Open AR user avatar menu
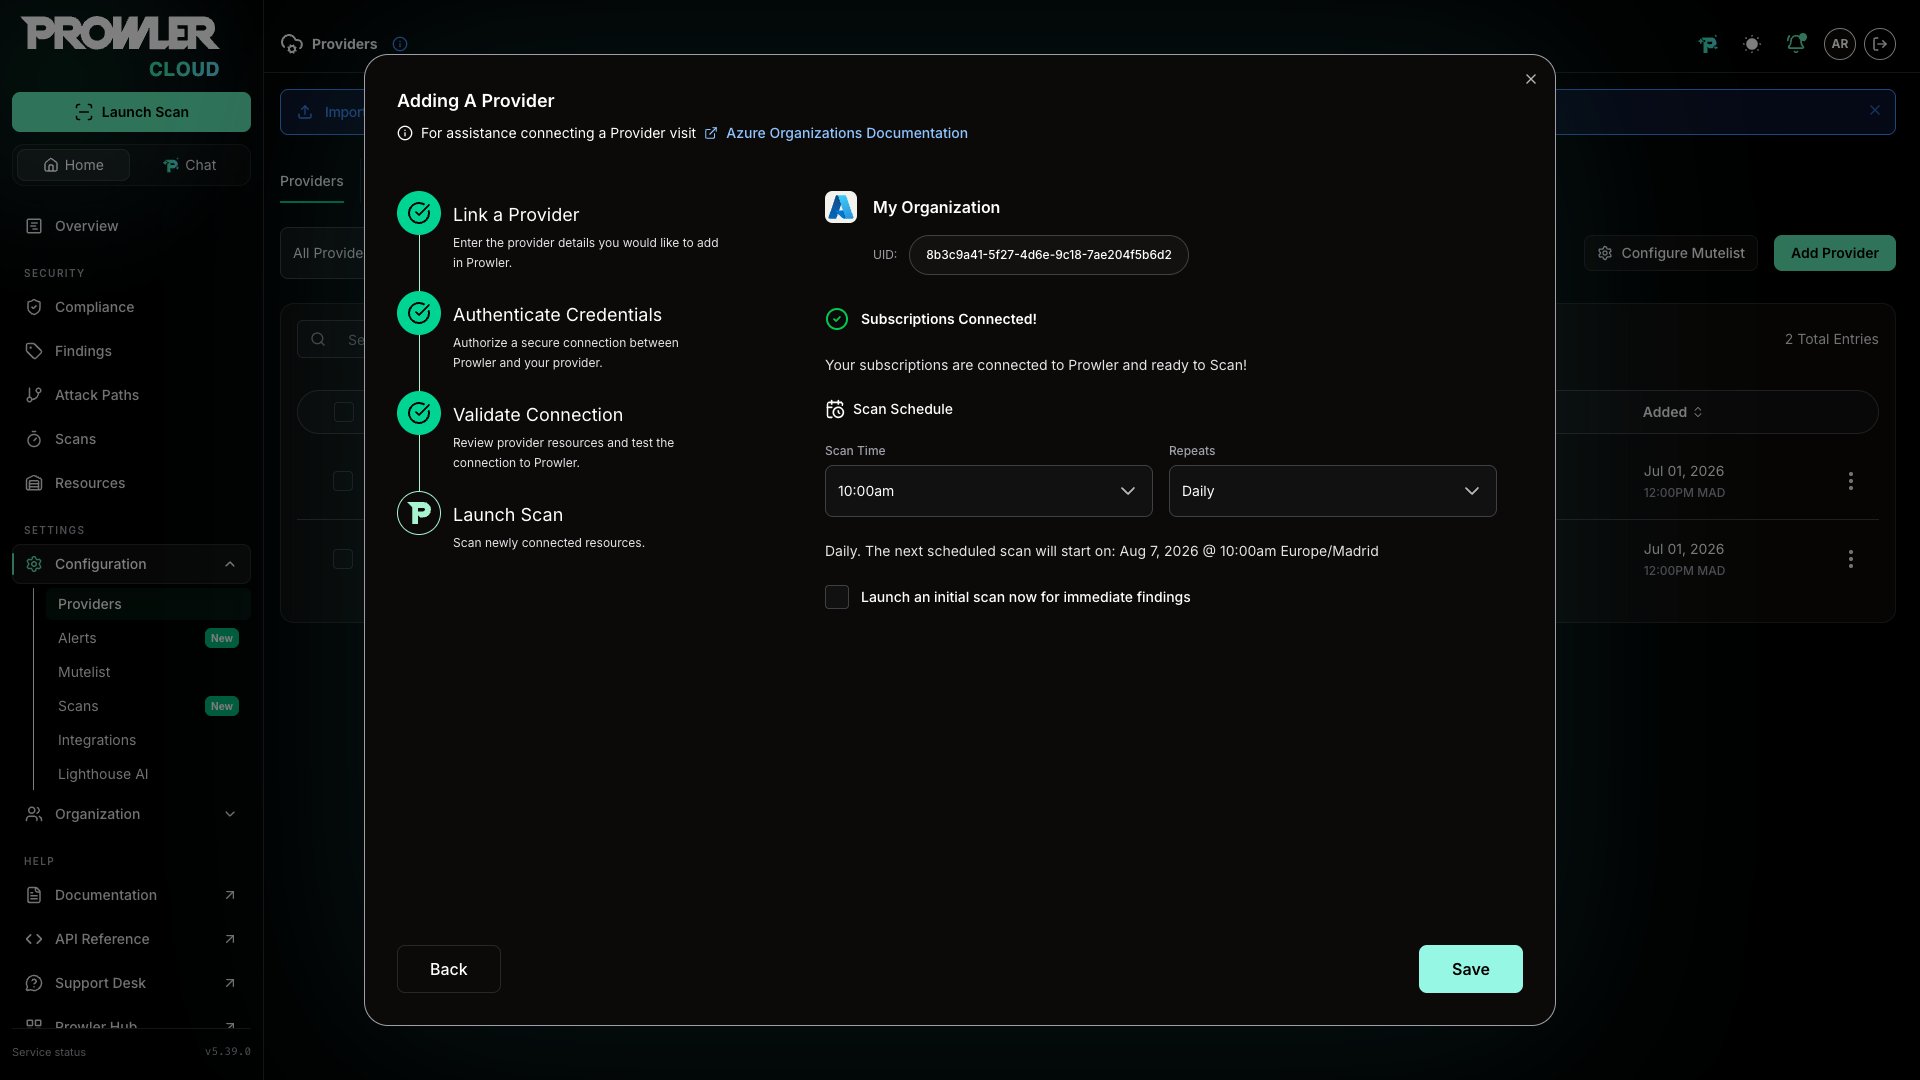 coord(1840,44)
